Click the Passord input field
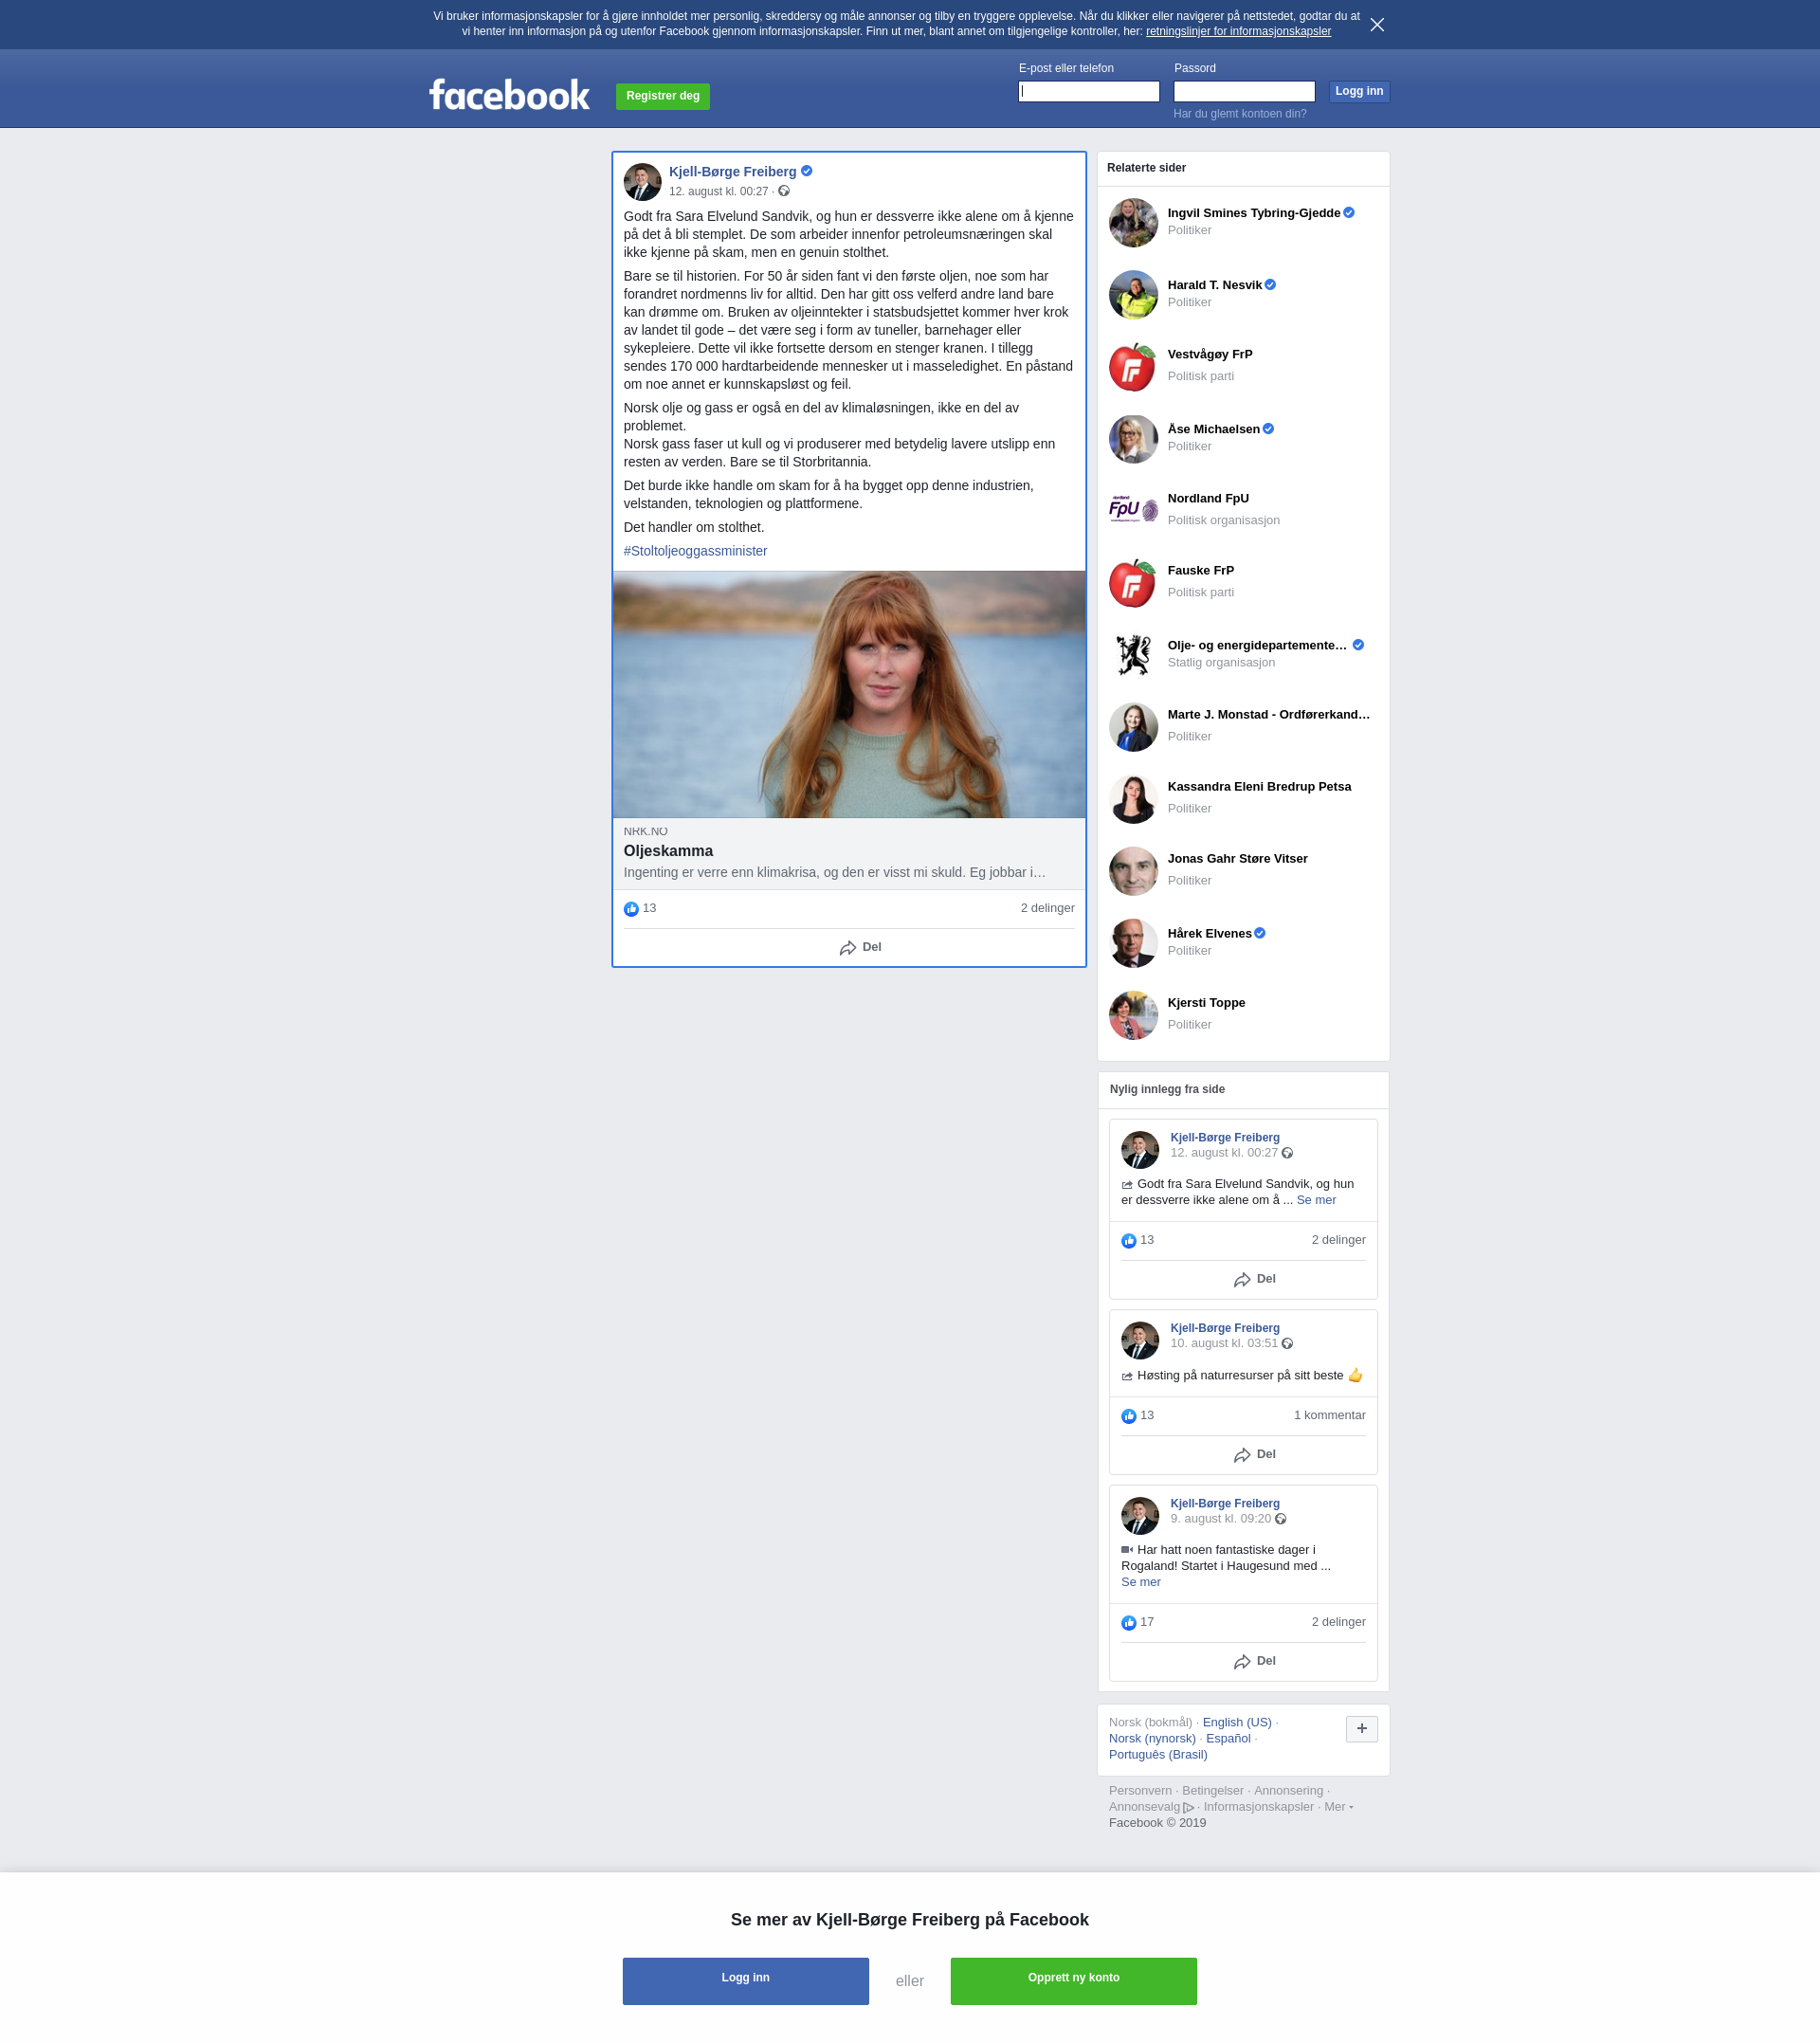 [1243, 91]
